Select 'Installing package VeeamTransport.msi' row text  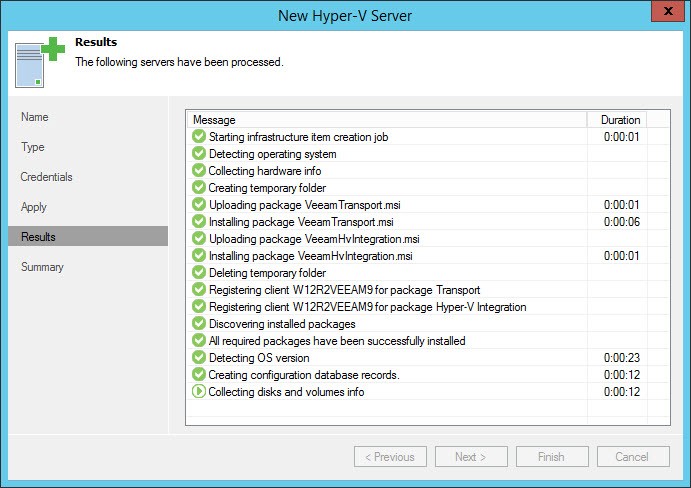click(301, 222)
